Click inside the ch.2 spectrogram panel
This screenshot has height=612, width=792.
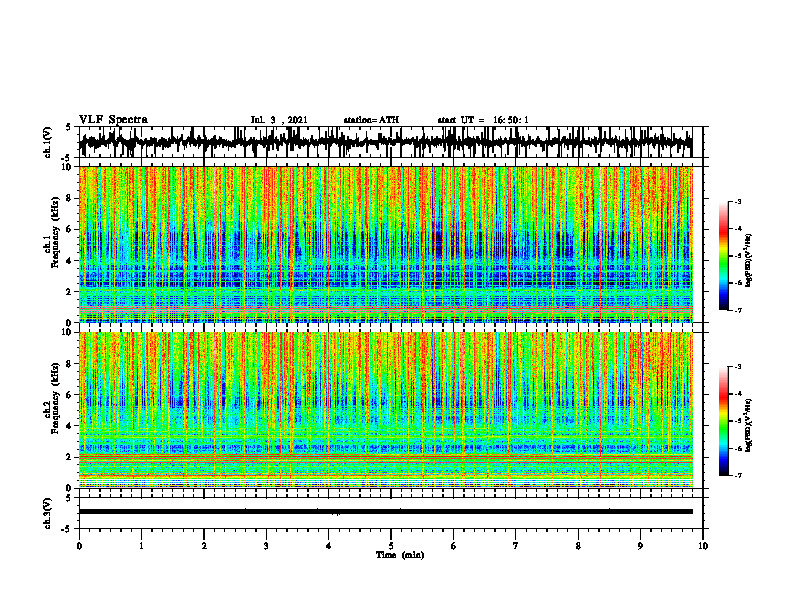(x=385, y=410)
